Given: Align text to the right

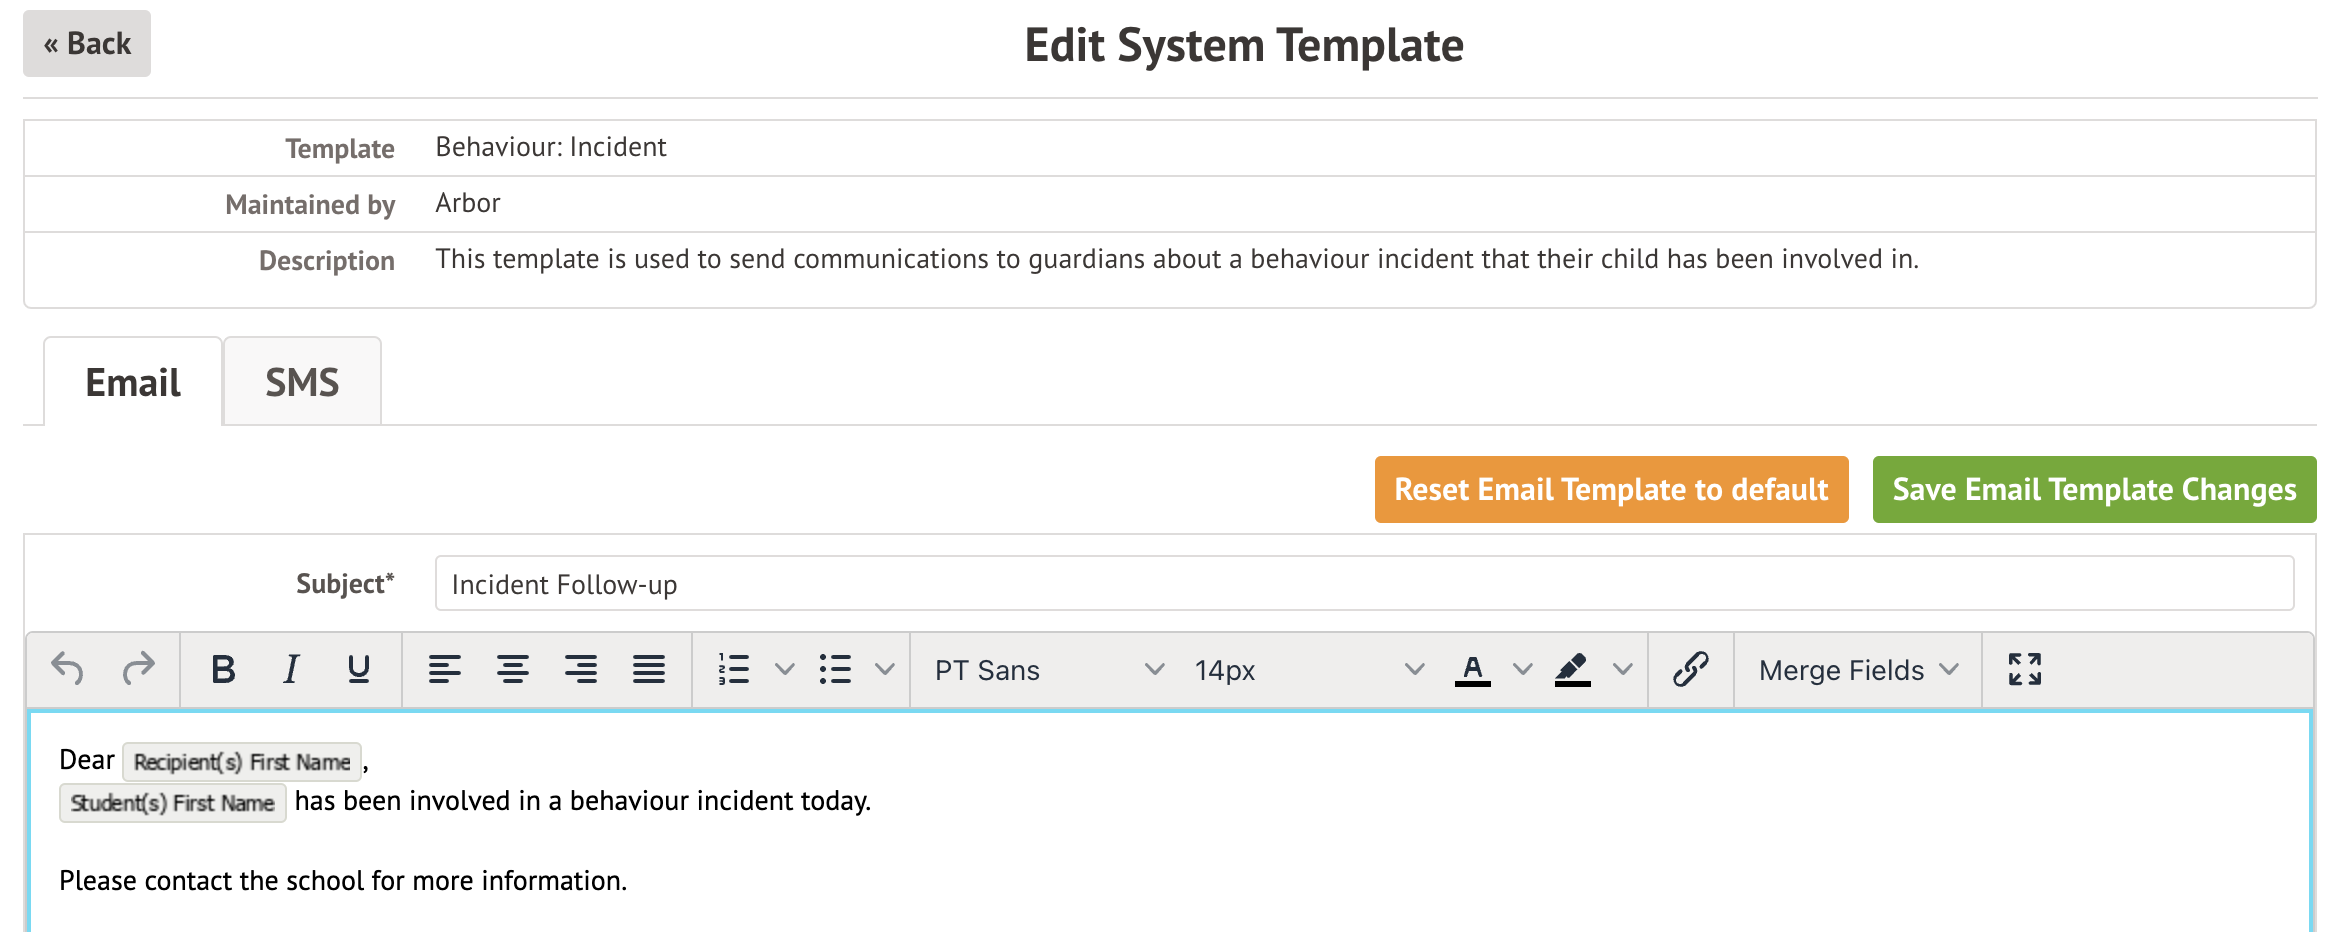Looking at the screenshot, I should (x=580, y=669).
